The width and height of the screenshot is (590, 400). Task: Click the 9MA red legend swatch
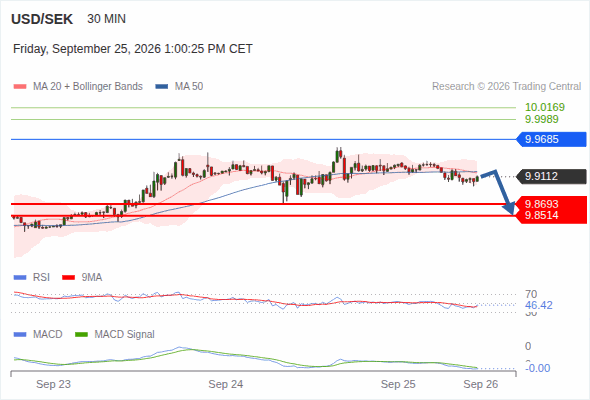coord(68,278)
